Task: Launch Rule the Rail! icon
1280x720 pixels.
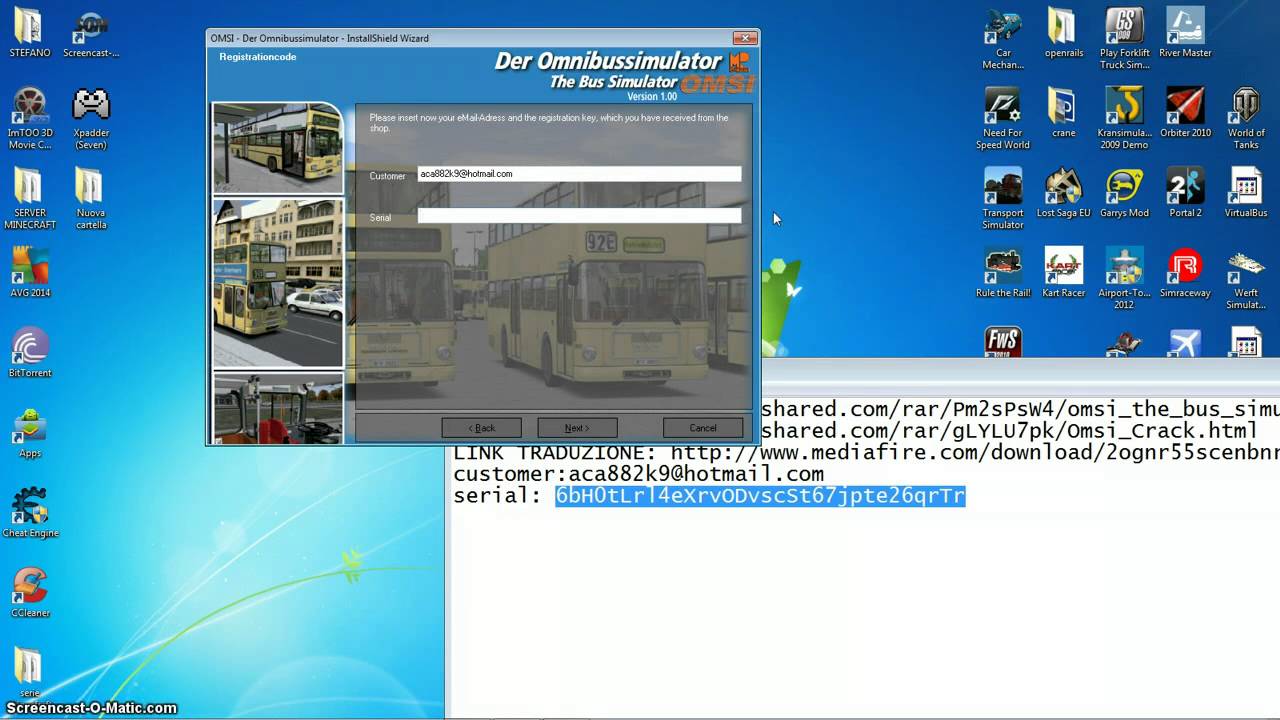Action: [x=1003, y=273]
